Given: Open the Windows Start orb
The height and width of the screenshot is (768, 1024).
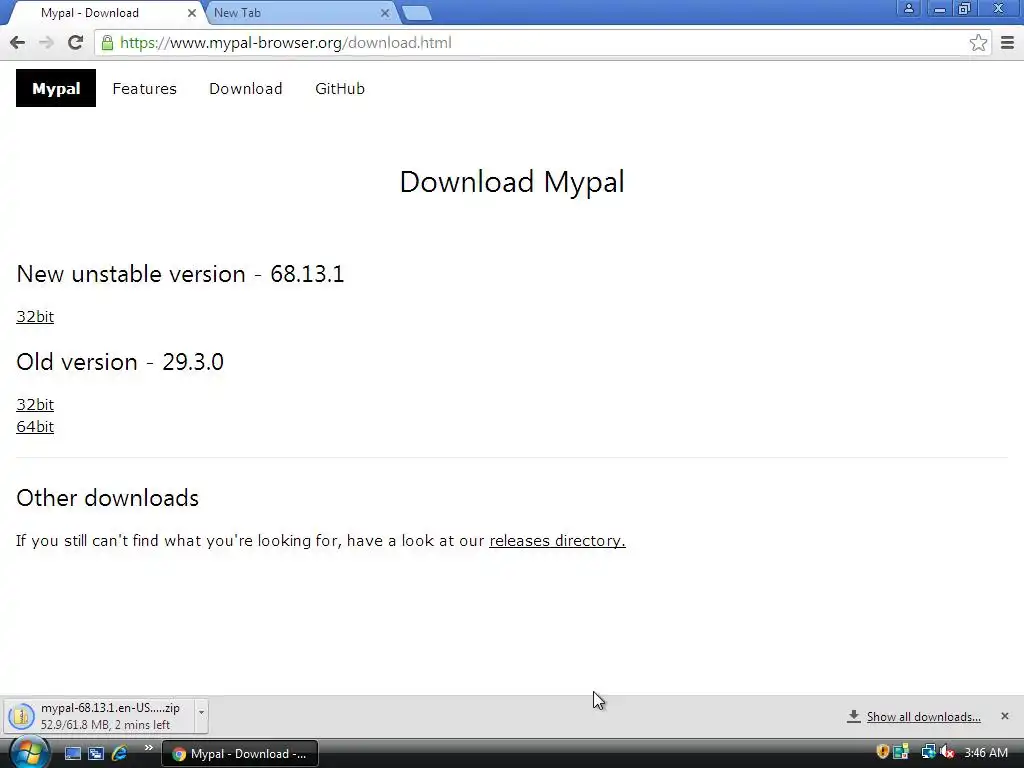Looking at the screenshot, I should 29,752.
